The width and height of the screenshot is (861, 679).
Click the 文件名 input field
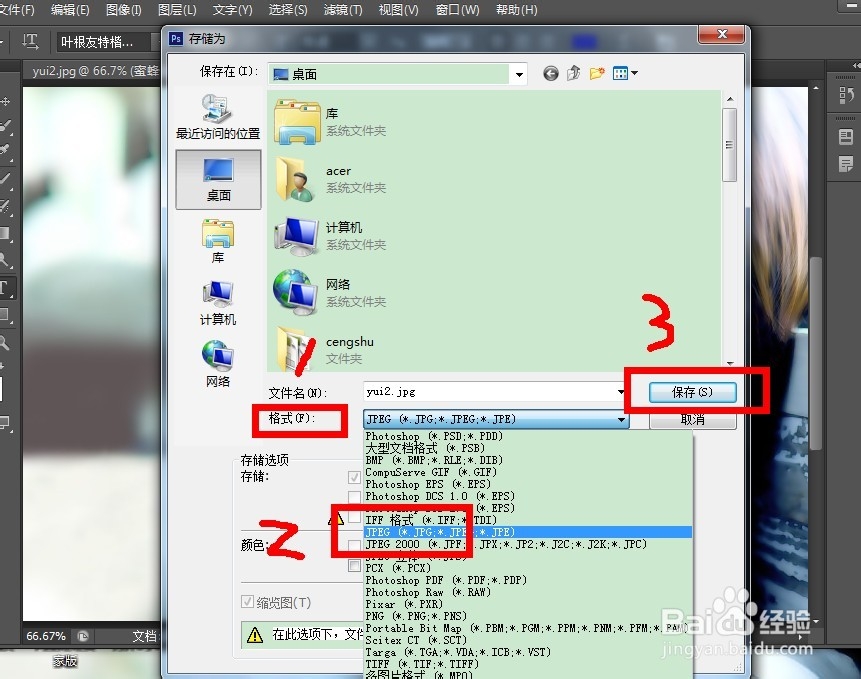pos(489,391)
